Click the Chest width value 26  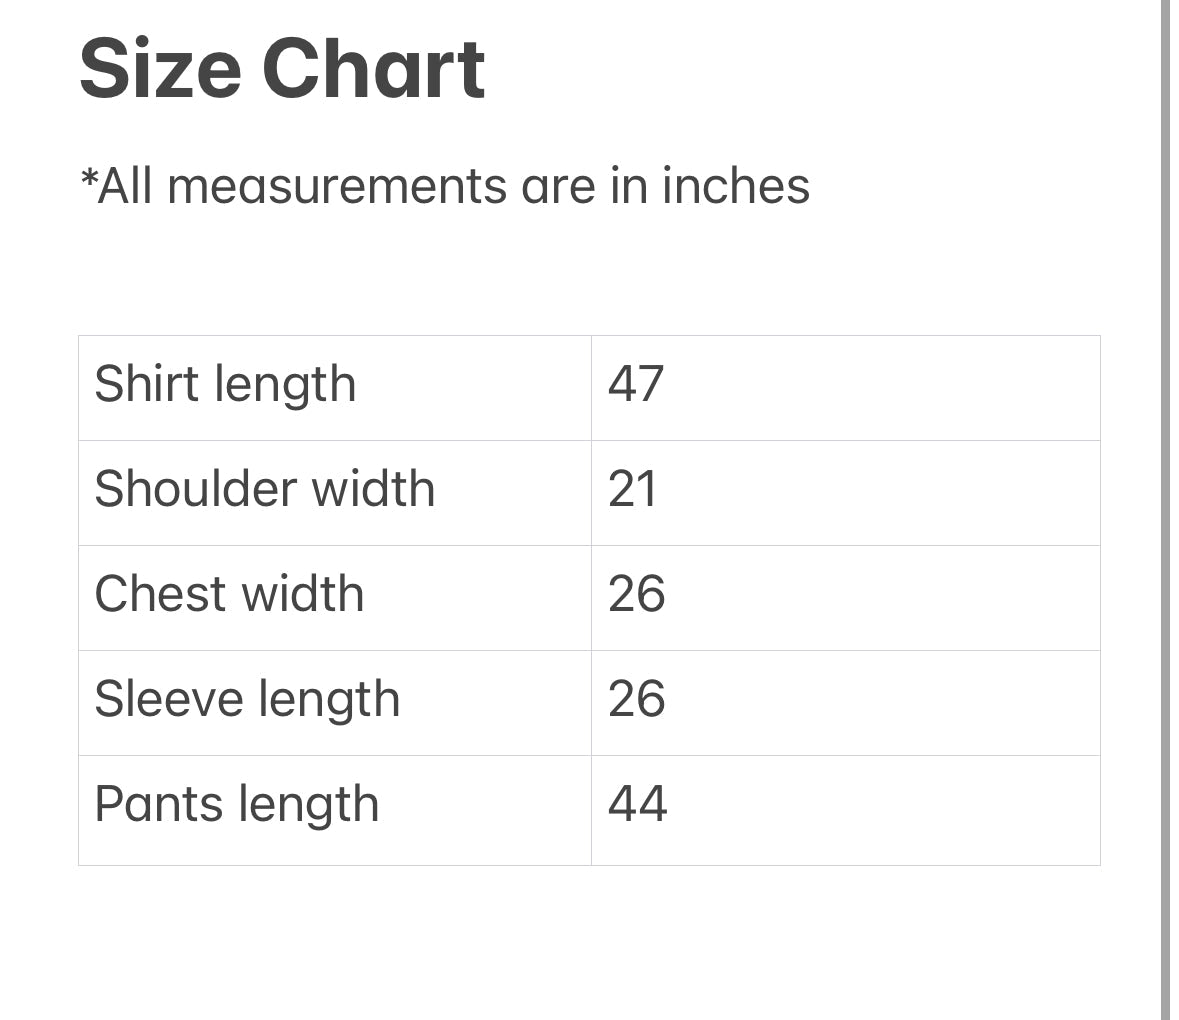tap(636, 595)
